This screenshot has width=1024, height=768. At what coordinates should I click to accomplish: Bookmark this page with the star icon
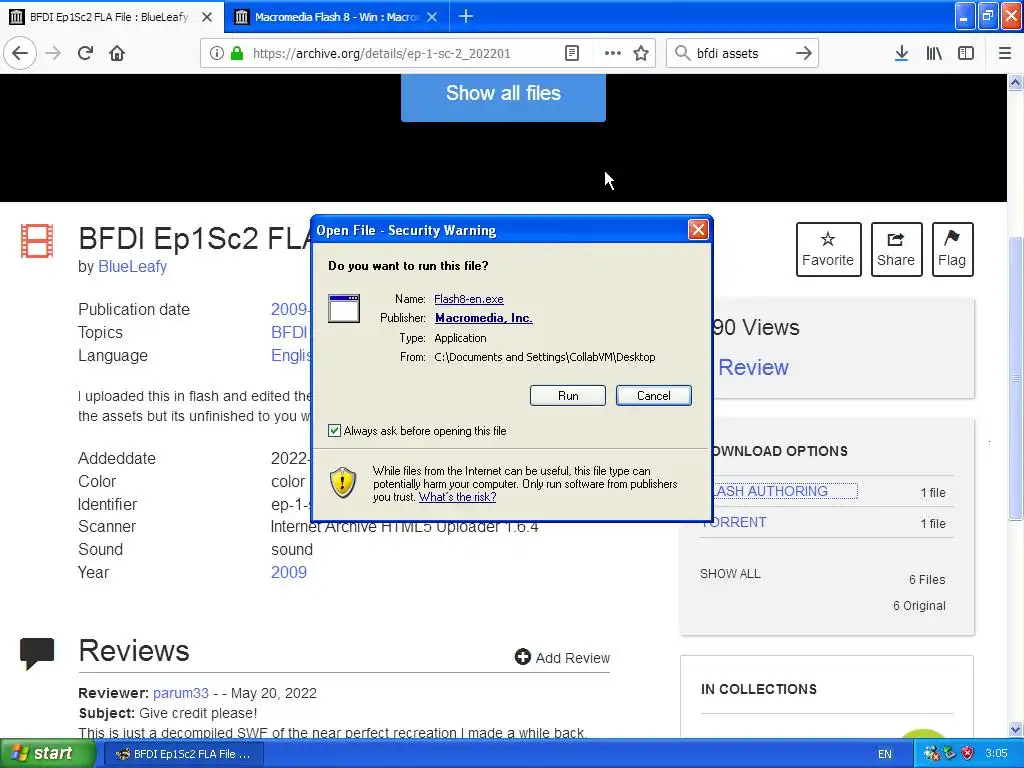click(x=641, y=54)
